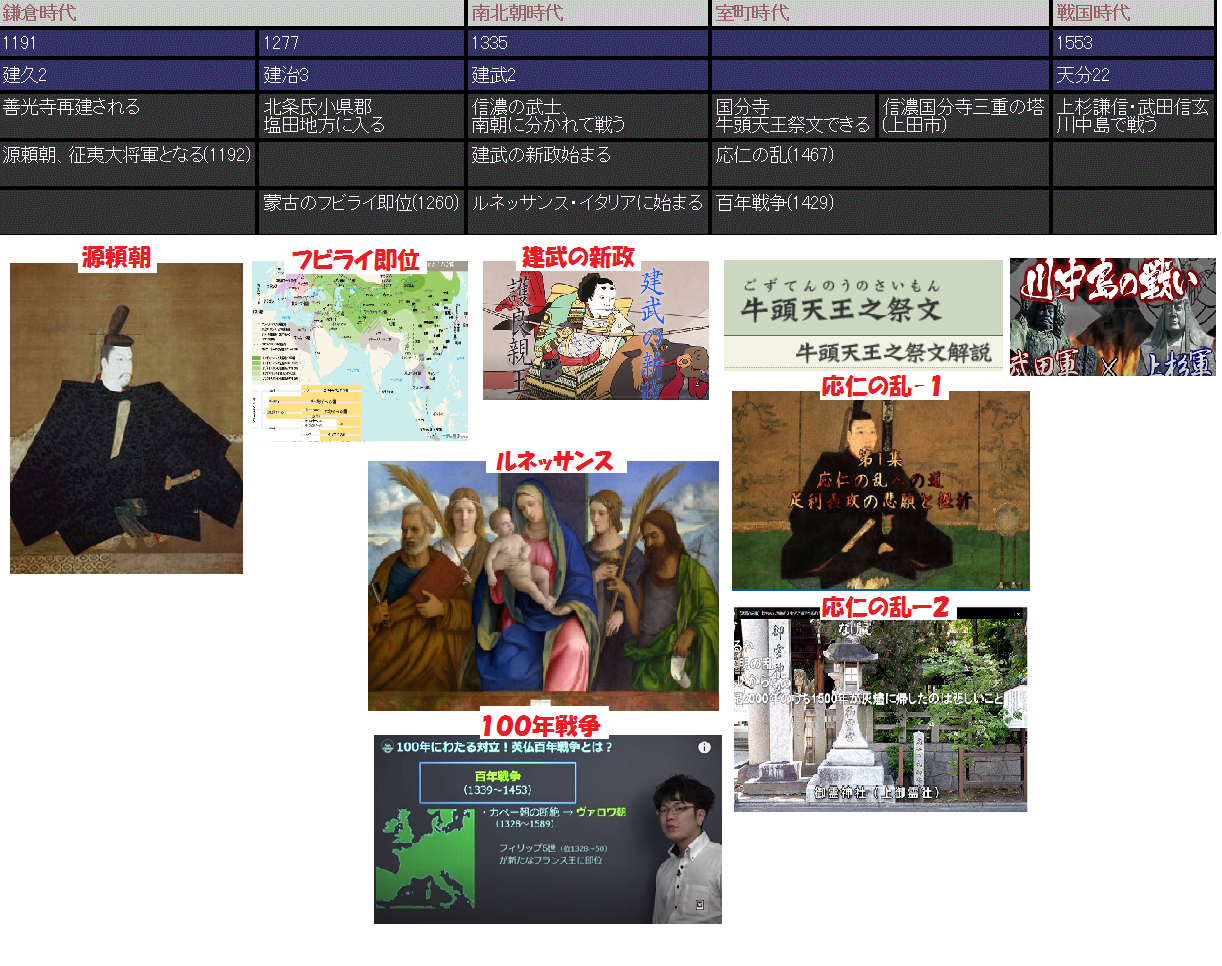Click the 建武の新政始まる table cell

click(x=588, y=164)
